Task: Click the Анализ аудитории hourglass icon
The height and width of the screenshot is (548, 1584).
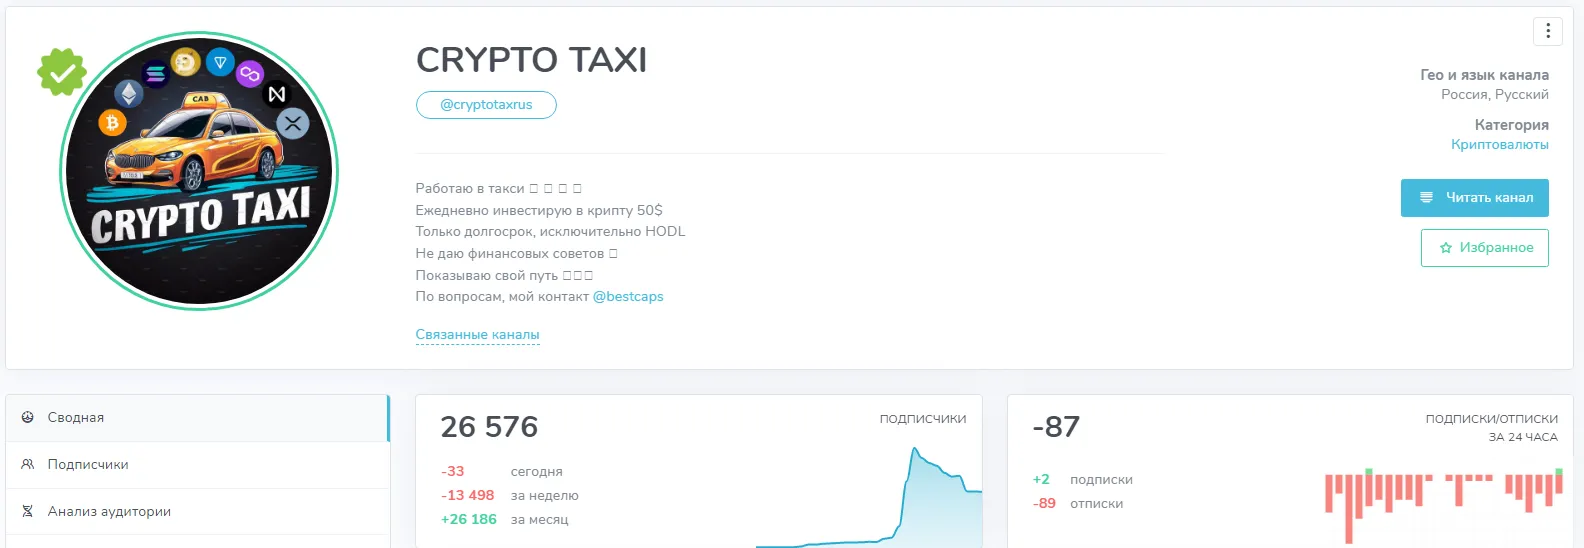Action: pos(28,511)
